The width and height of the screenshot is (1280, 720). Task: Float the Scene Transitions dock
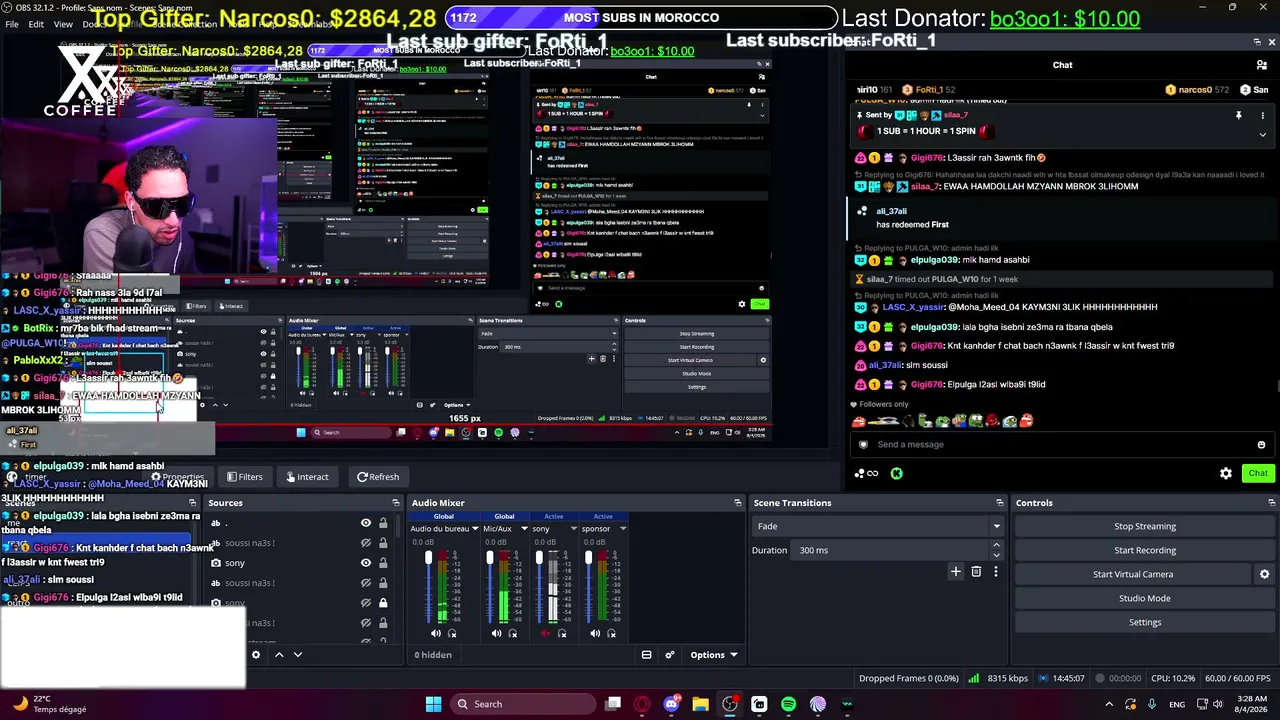pos(999,503)
